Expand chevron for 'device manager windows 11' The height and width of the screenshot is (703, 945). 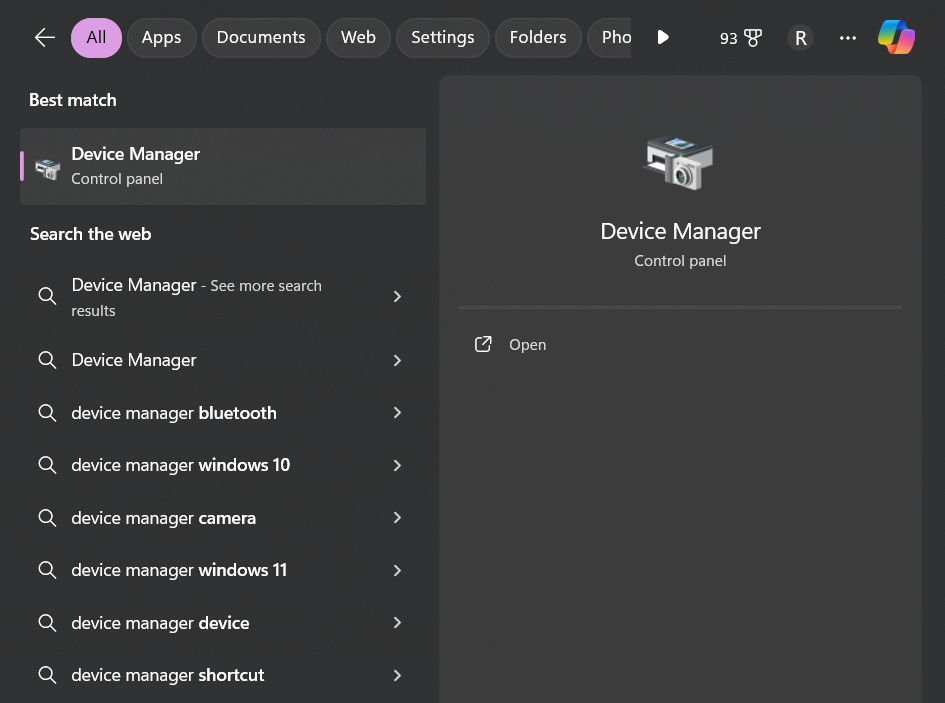397,570
